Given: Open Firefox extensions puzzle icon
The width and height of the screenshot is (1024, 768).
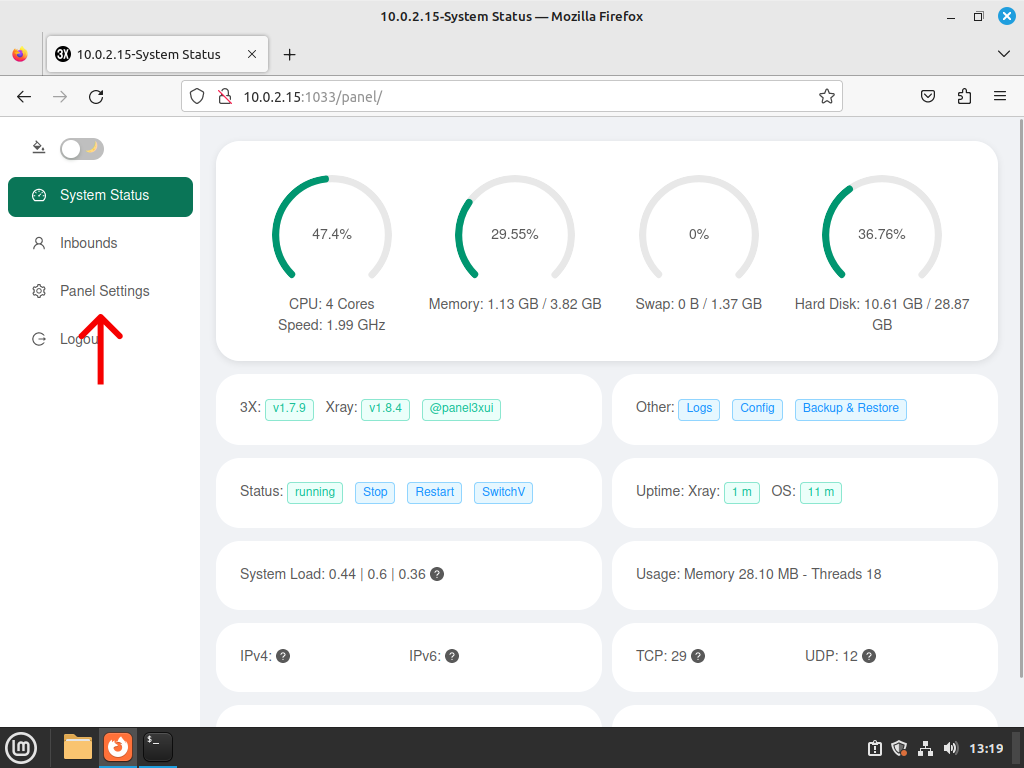Looking at the screenshot, I should click(964, 97).
